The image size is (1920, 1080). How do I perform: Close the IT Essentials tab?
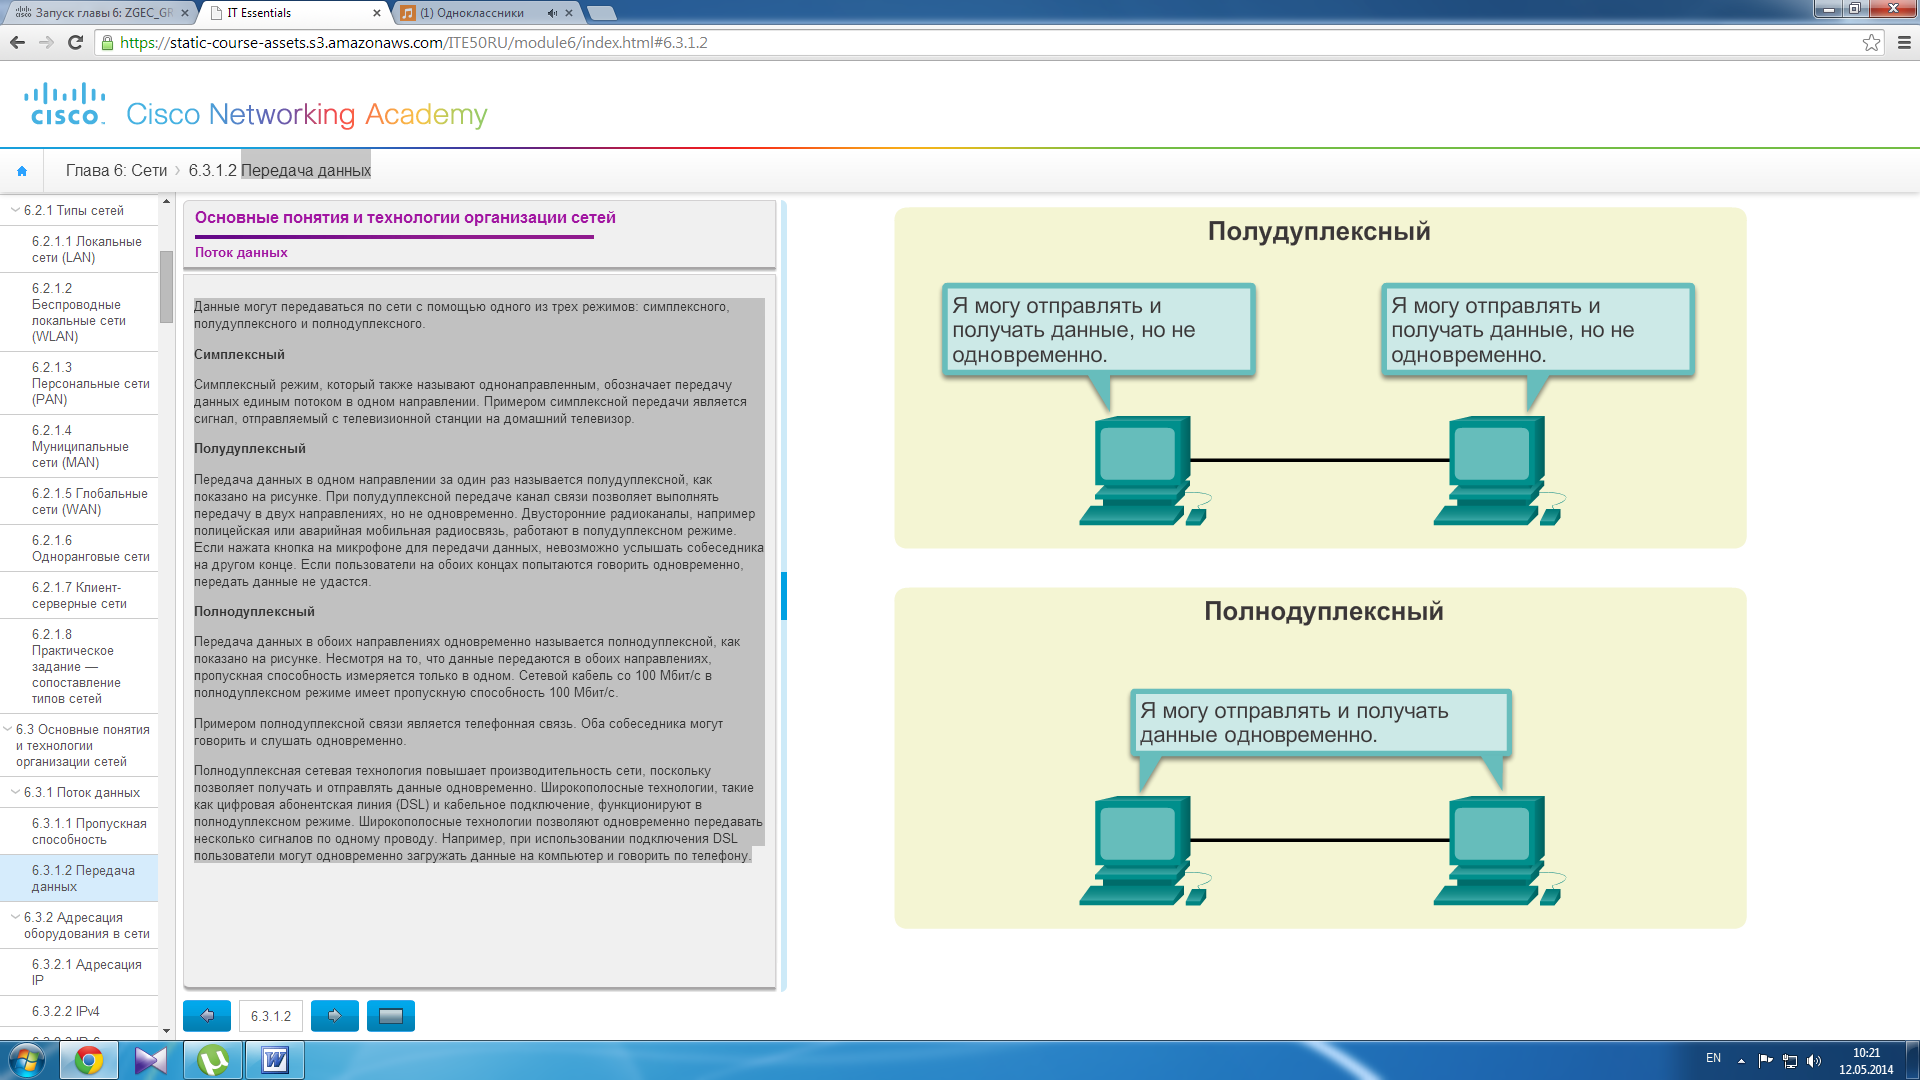(377, 13)
